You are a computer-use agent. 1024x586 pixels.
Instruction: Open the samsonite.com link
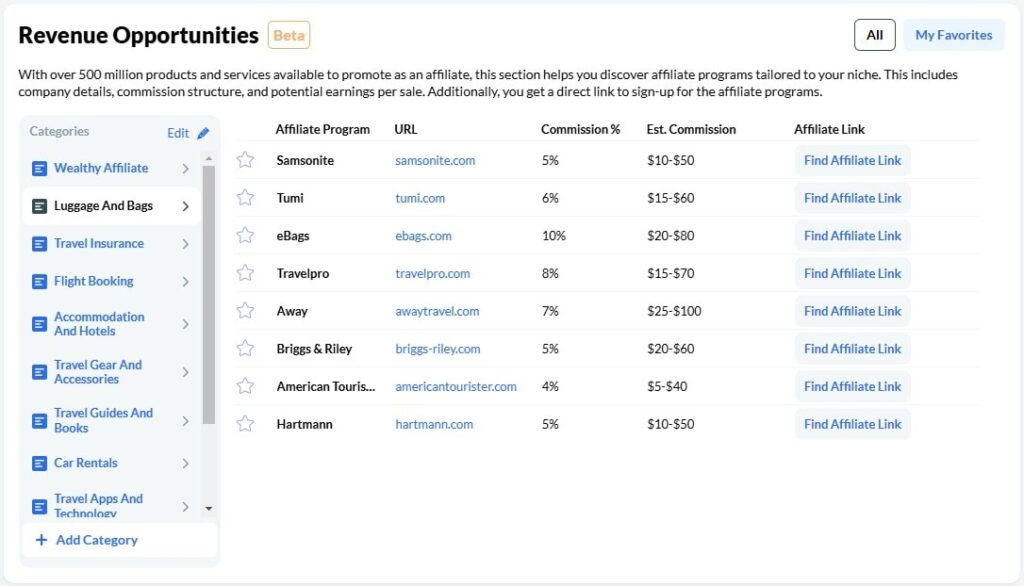(x=435, y=160)
